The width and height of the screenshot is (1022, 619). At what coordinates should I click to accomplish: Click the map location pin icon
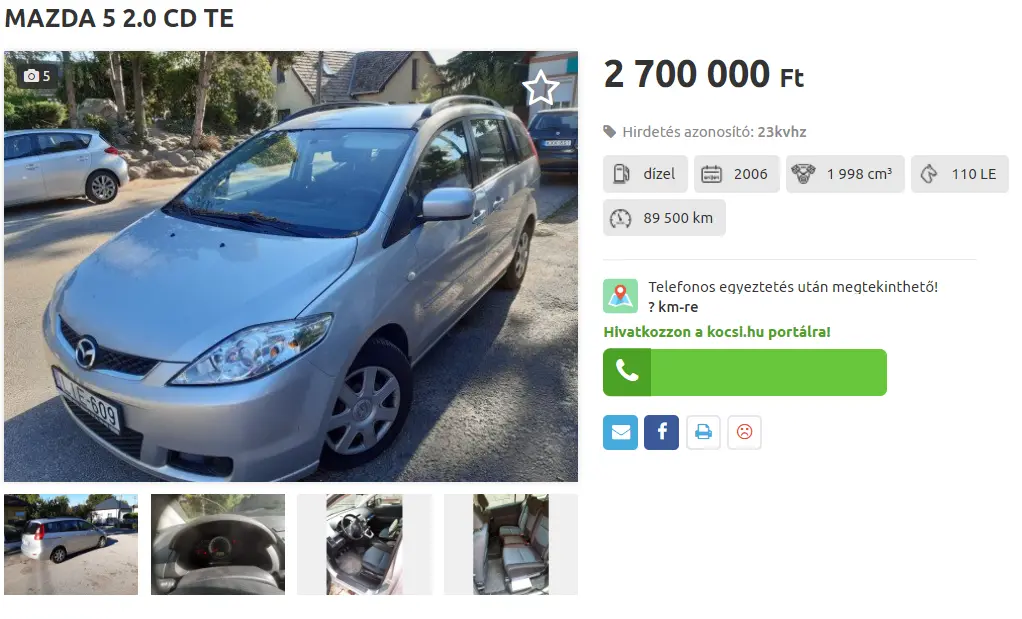(x=620, y=296)
